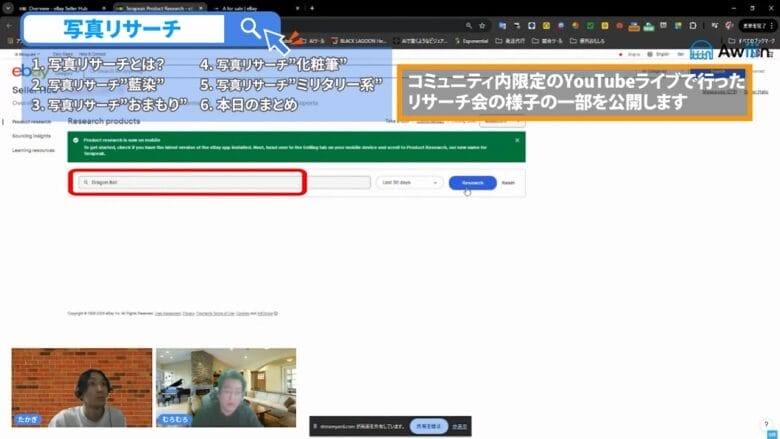Open the Last 90 days date dropdown

coord(409,182)
